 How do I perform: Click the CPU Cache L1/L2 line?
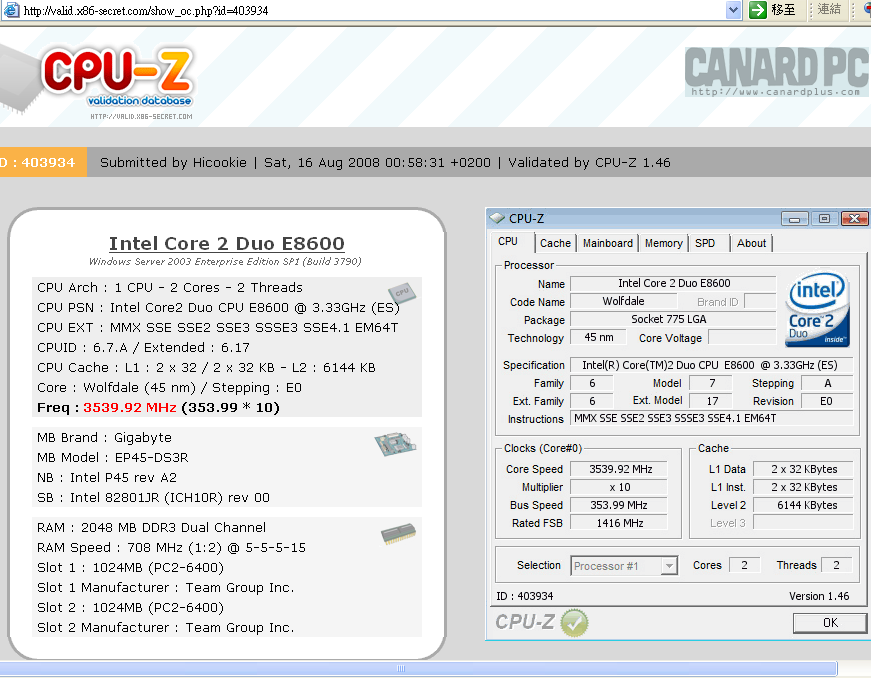pyautogui.click(x=207, y=368)
